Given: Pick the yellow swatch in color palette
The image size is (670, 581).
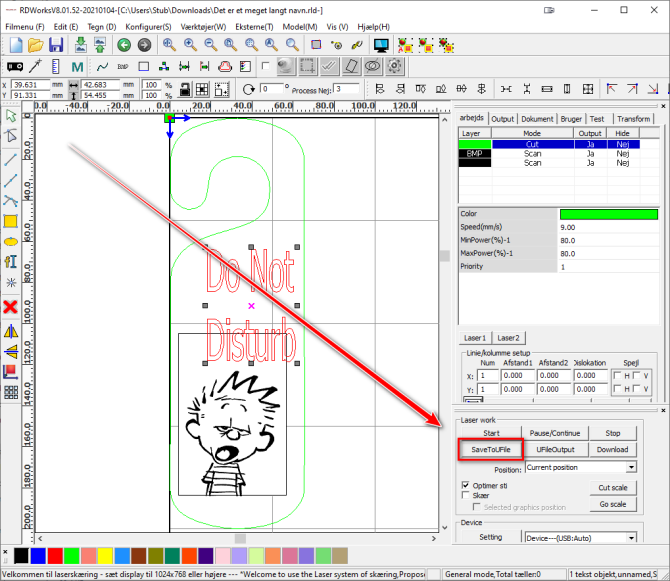Looking at the screenshot, I should (105, 556).
